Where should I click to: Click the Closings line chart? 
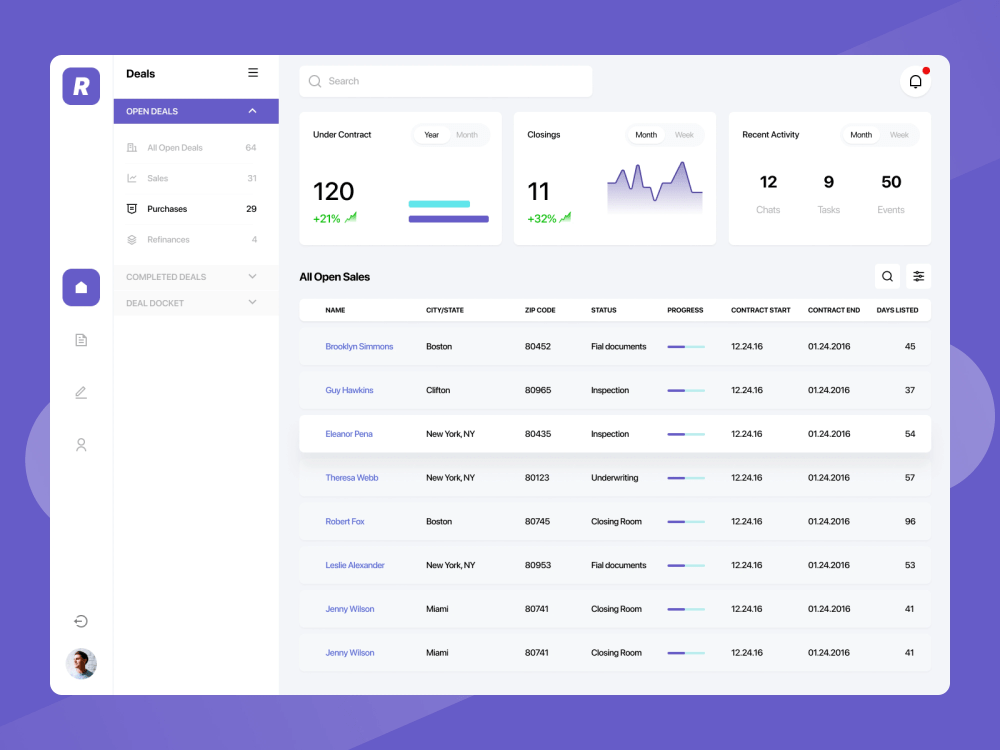pyautogui.click(x=654, y=188)
